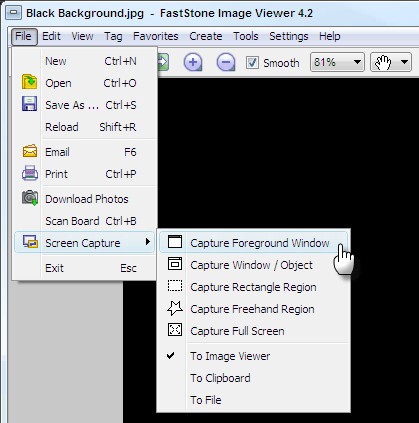Image resolution: width=419 pixels, height=423 pixels.
Task: Click the Save As floppy disk icon
Action: (29, 104)
